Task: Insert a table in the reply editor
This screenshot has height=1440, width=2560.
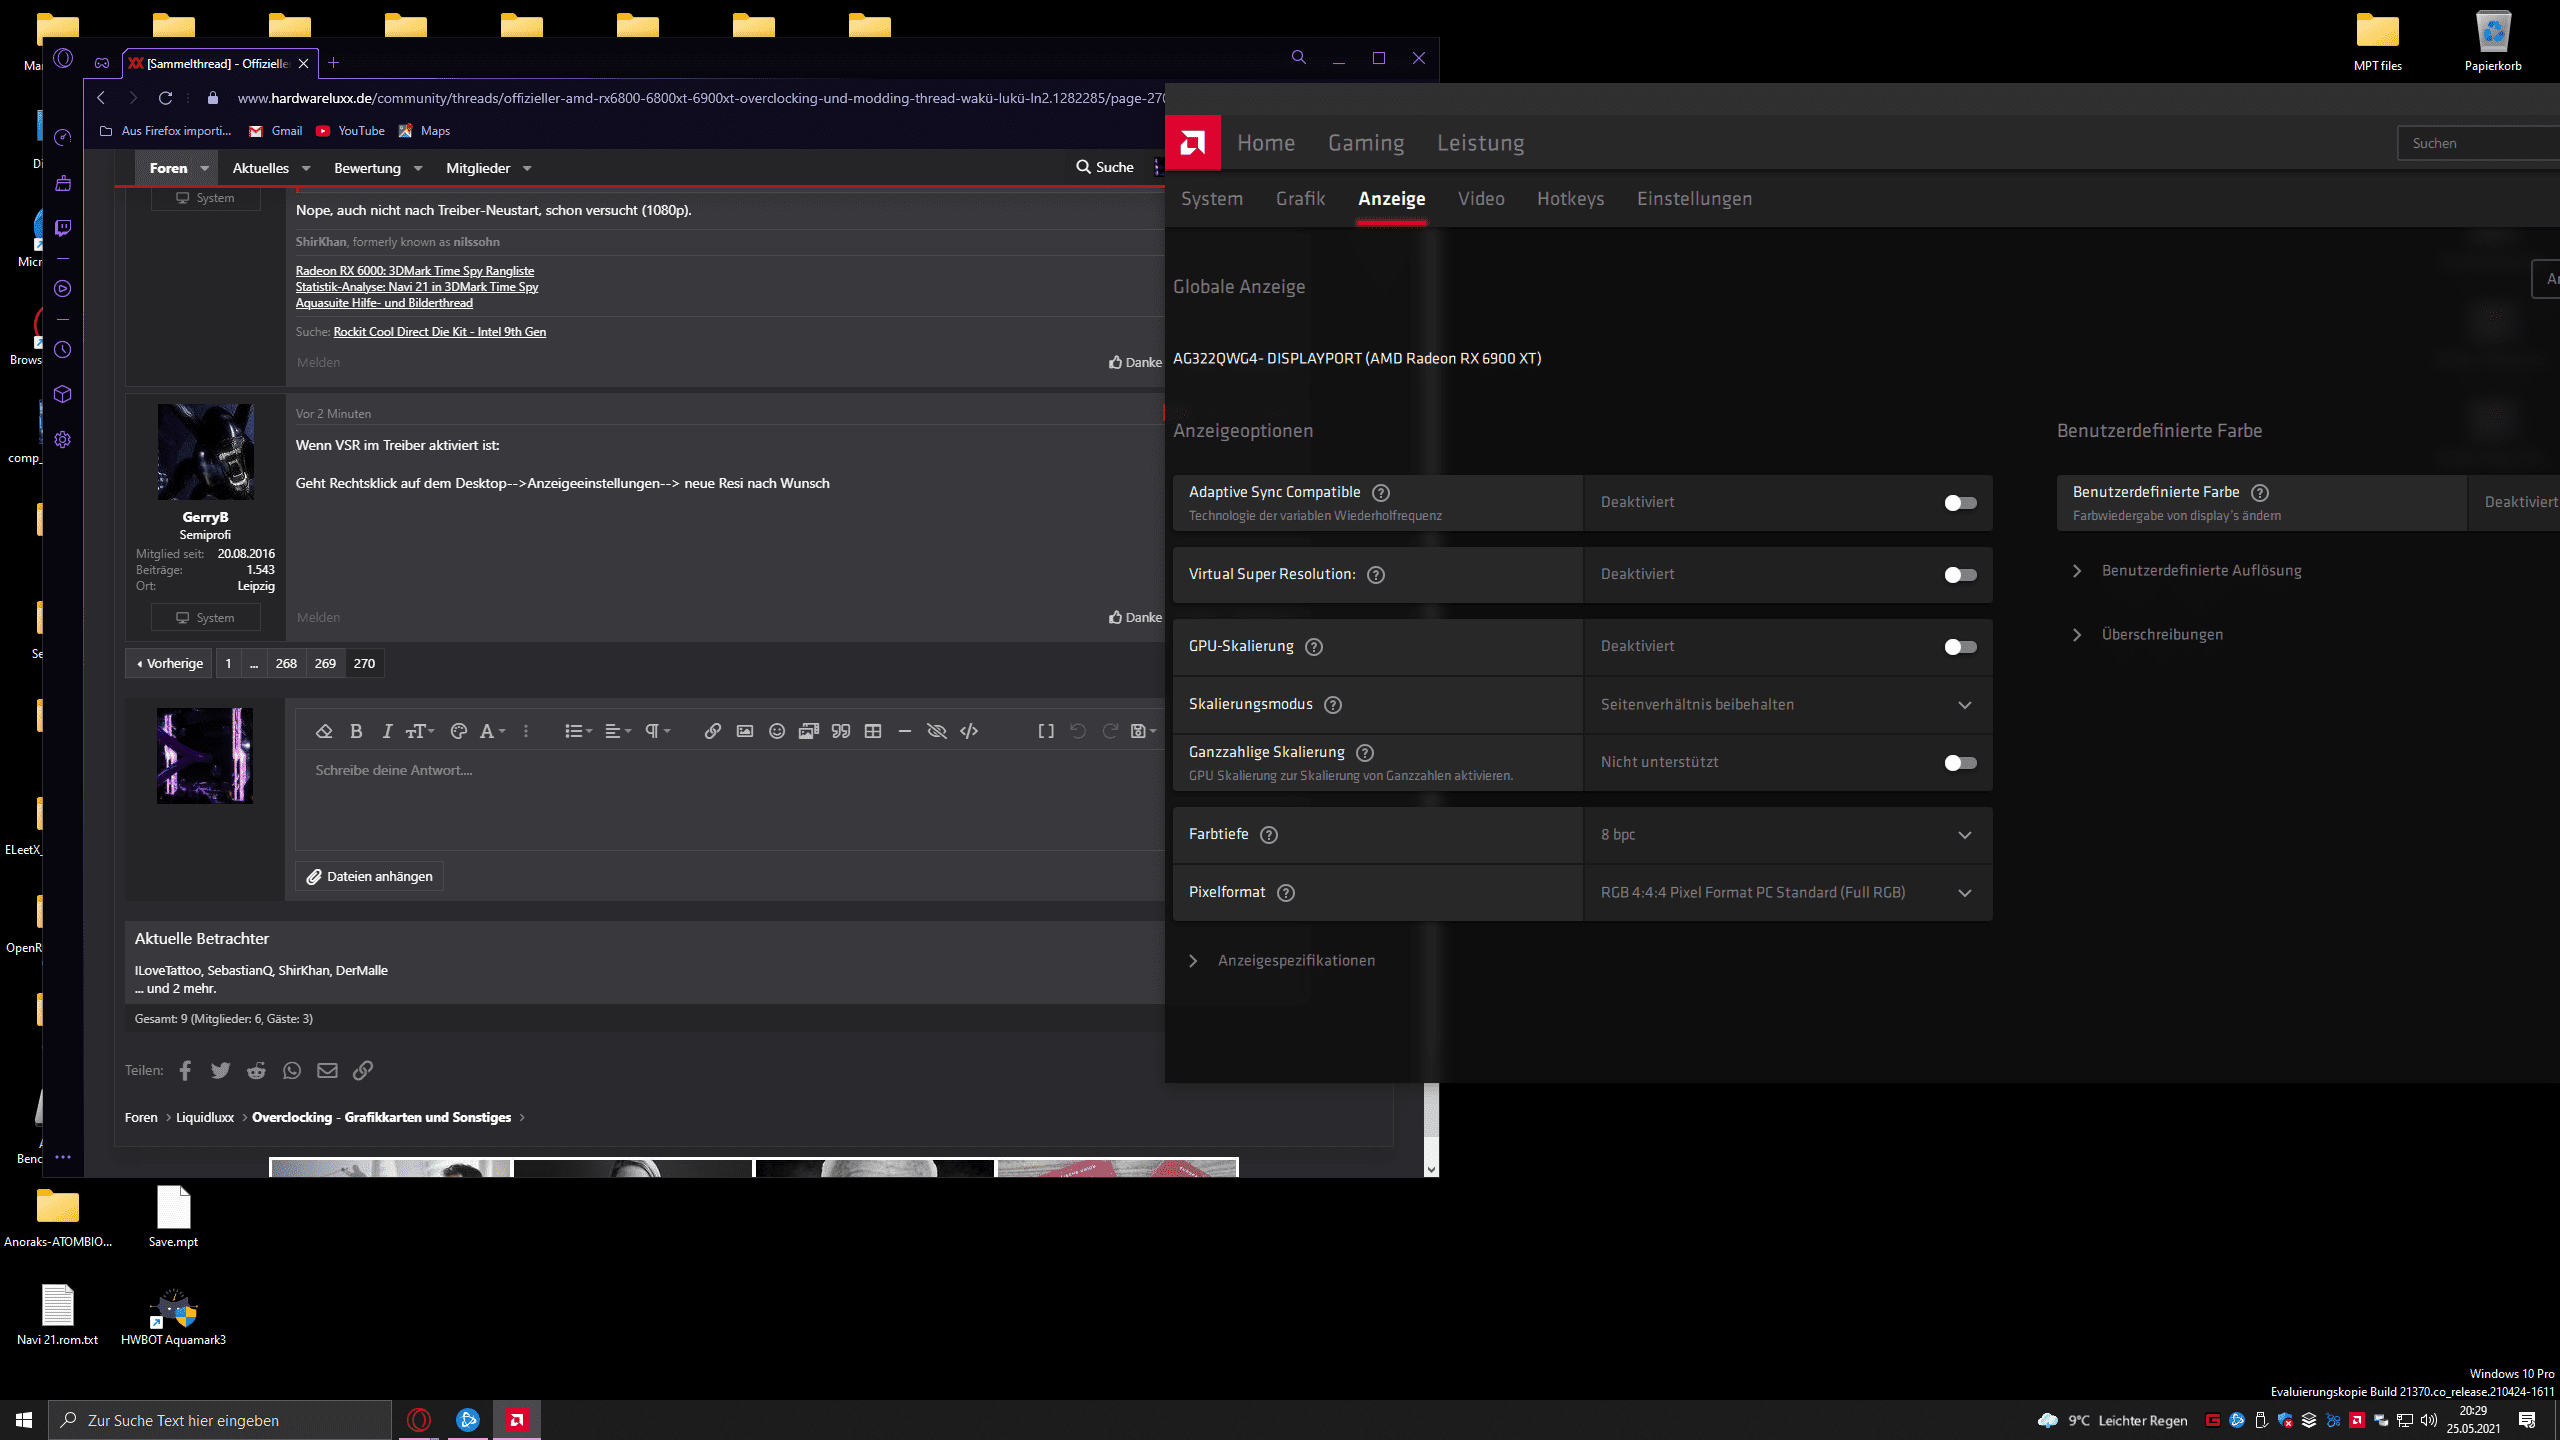Action: [x=873, y=731]
